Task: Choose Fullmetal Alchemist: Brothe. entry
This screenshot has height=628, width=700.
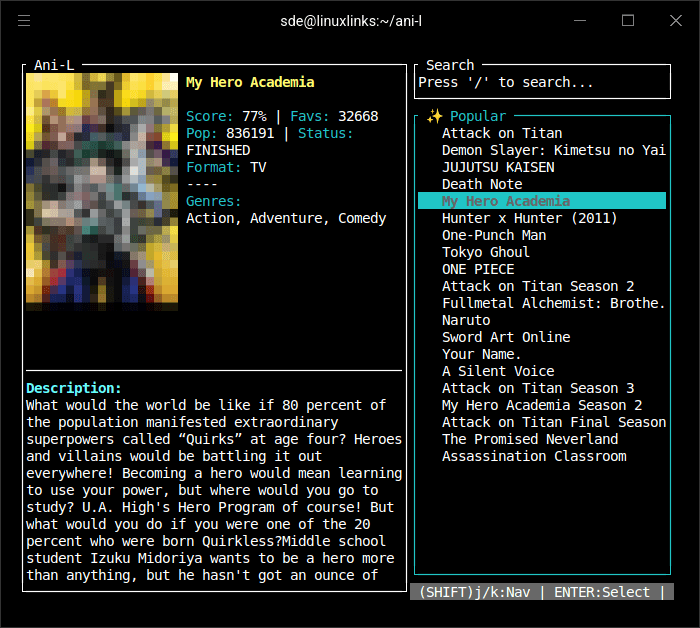Action: (x=554, y=303)
